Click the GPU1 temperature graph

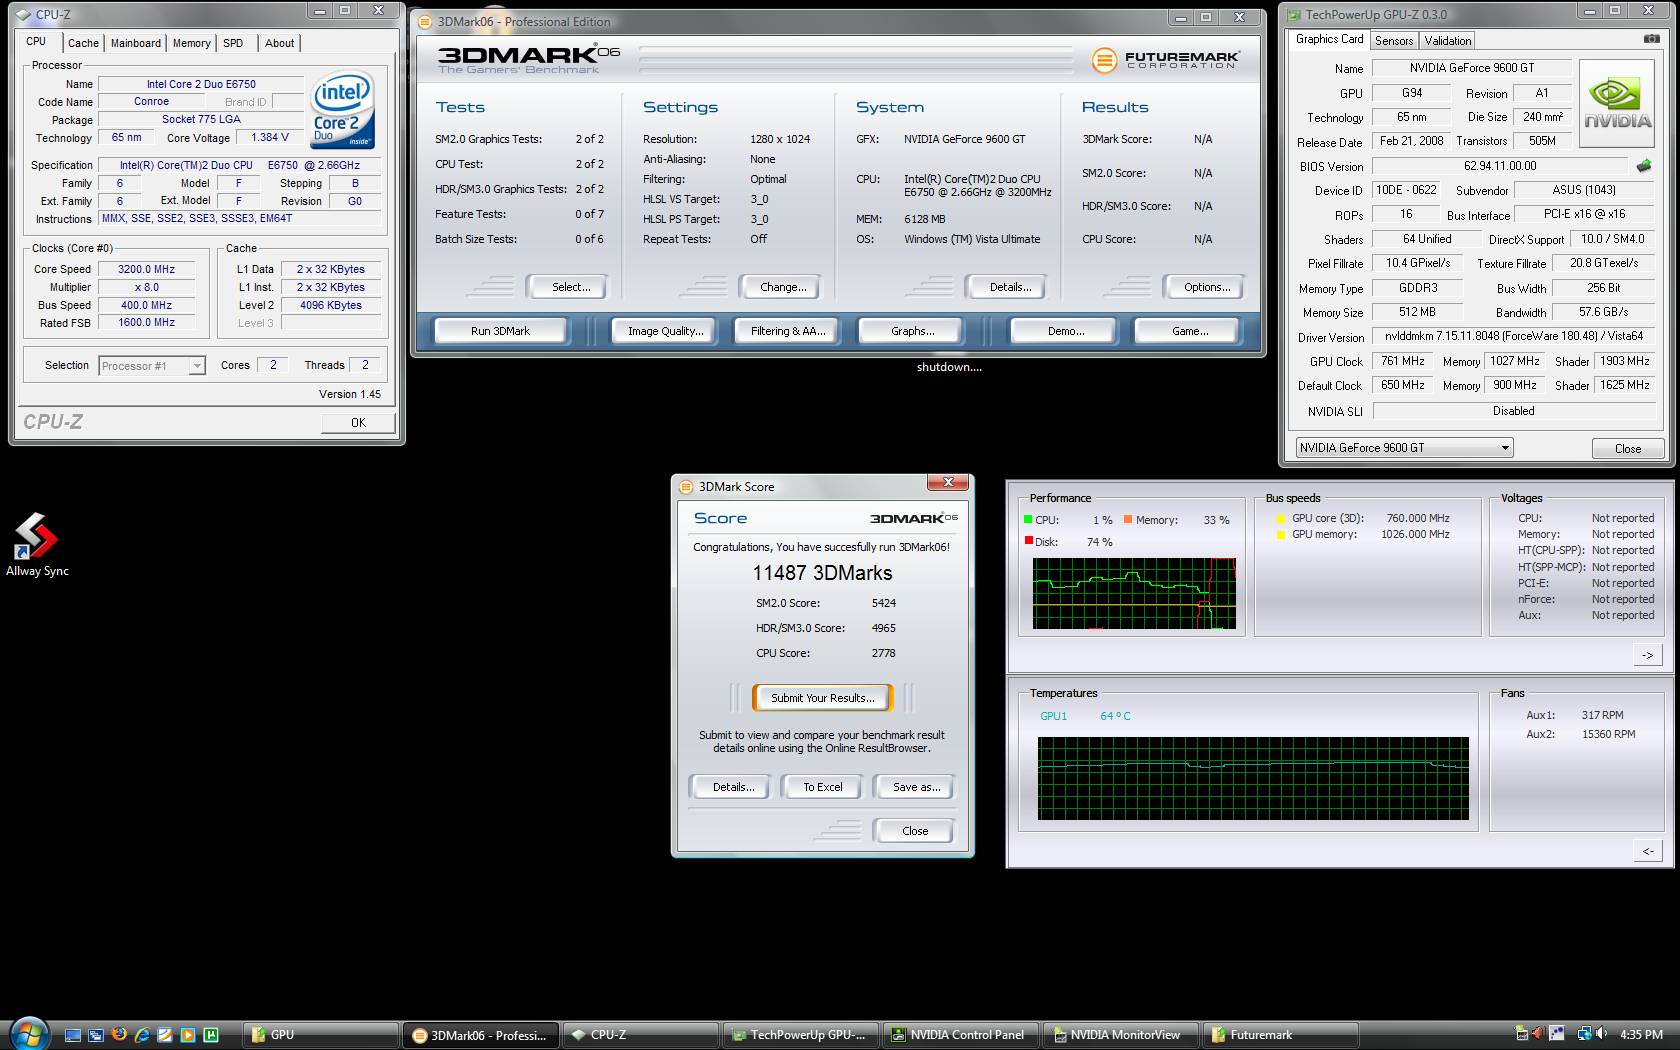[x=1253, y=779]
